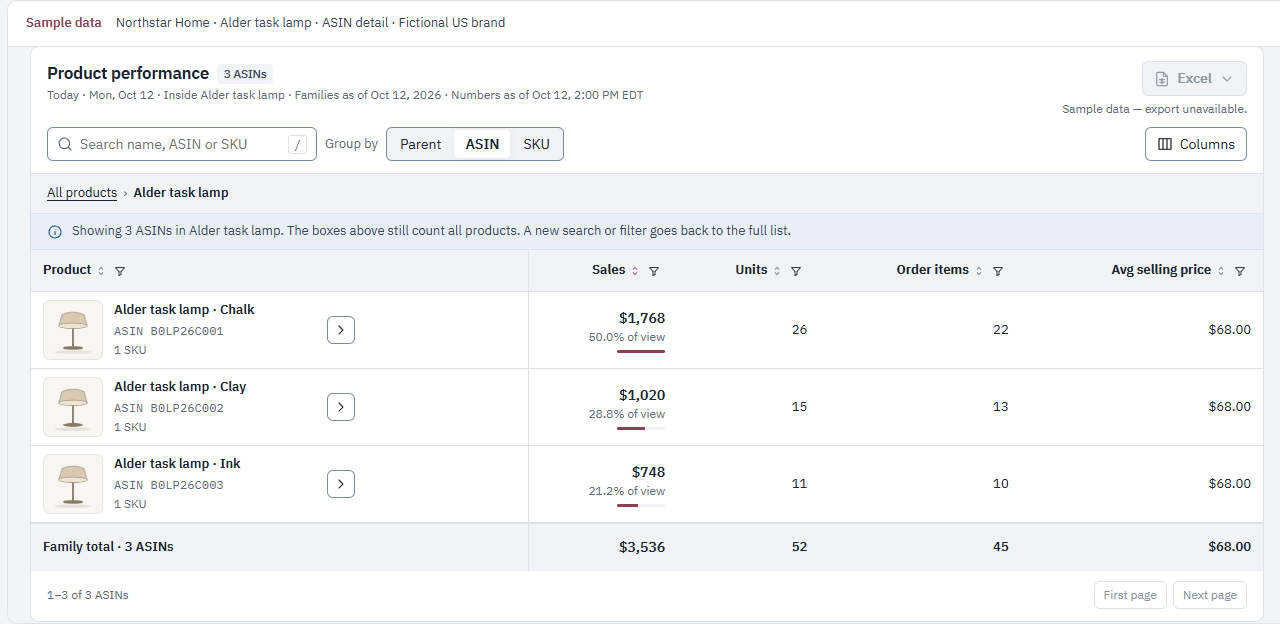Group by SKU
The height and width of the screenshot is (624, 1280).
[536, 144]
